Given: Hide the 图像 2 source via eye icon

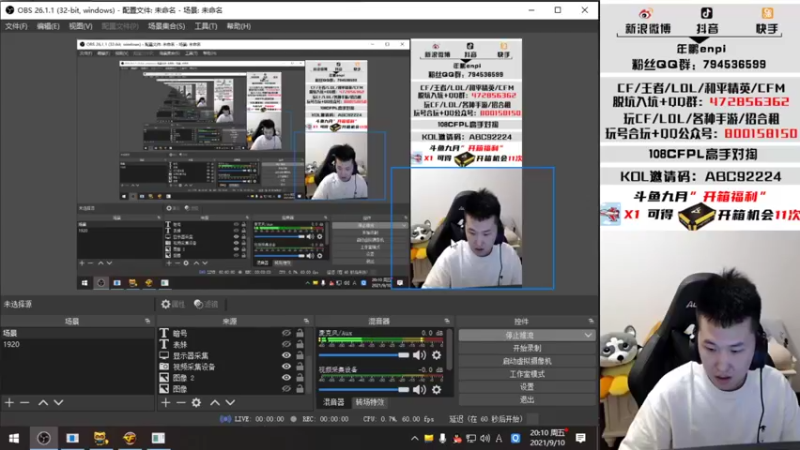Looking at the screenshot, I should pyautogui.click(x=286, y=378).
